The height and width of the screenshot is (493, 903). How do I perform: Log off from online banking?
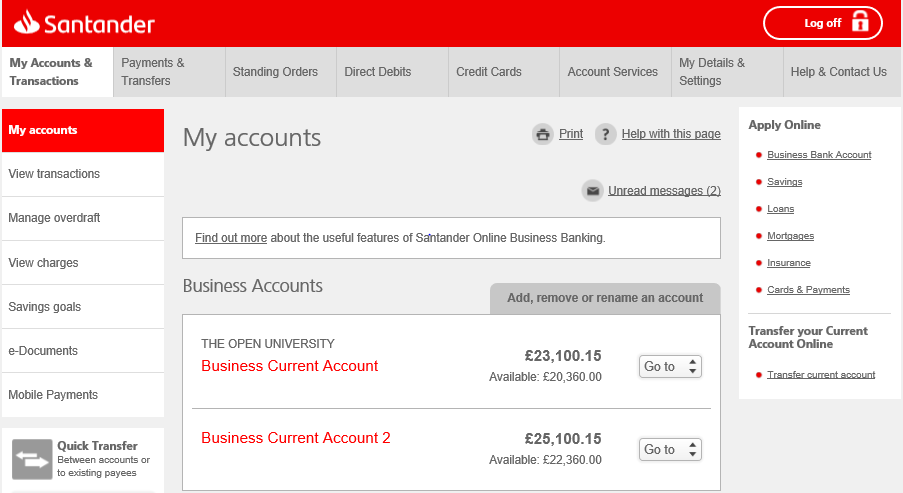point(822,23)
